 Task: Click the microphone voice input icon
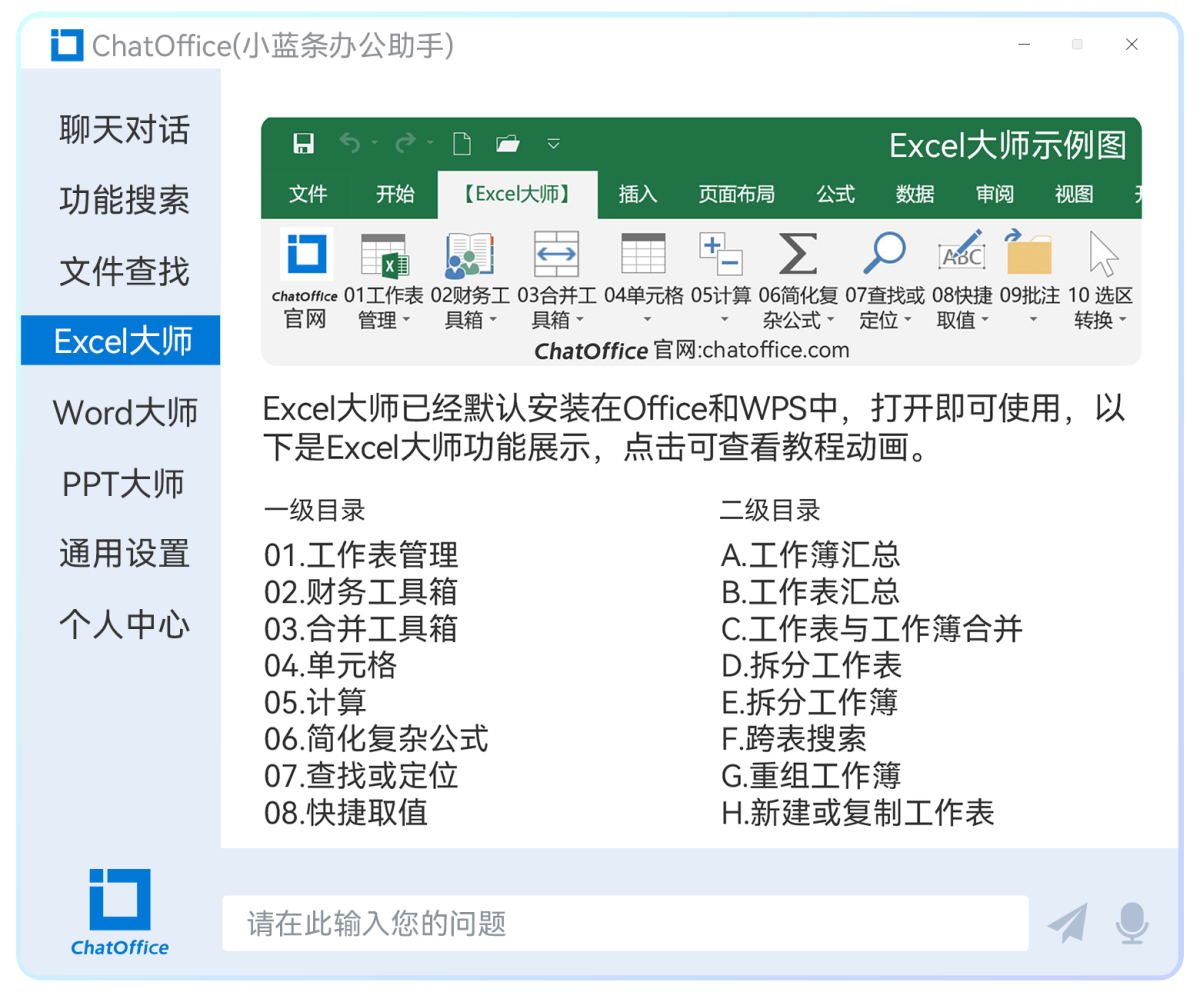coord(1132,922)
